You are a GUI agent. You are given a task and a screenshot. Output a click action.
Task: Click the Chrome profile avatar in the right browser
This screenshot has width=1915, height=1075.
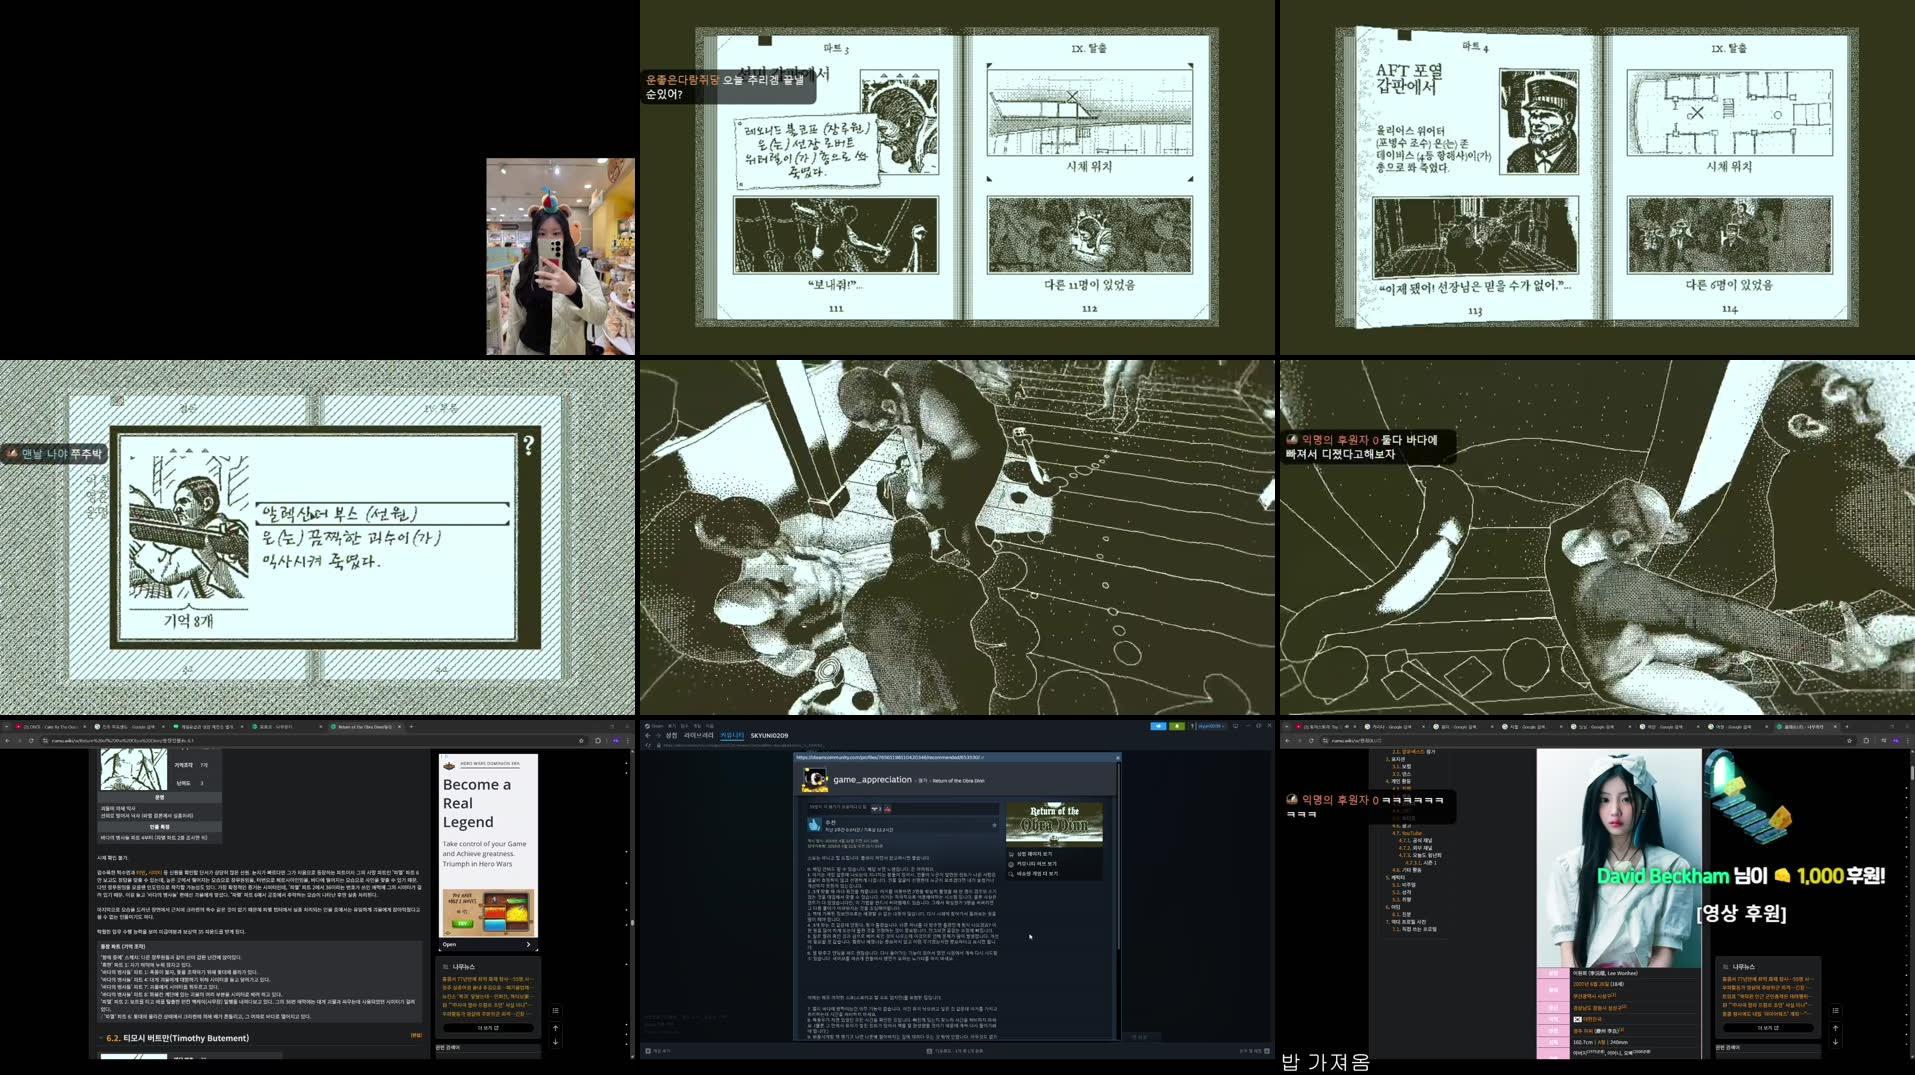pyautogui.click(x=1896, y=740)
